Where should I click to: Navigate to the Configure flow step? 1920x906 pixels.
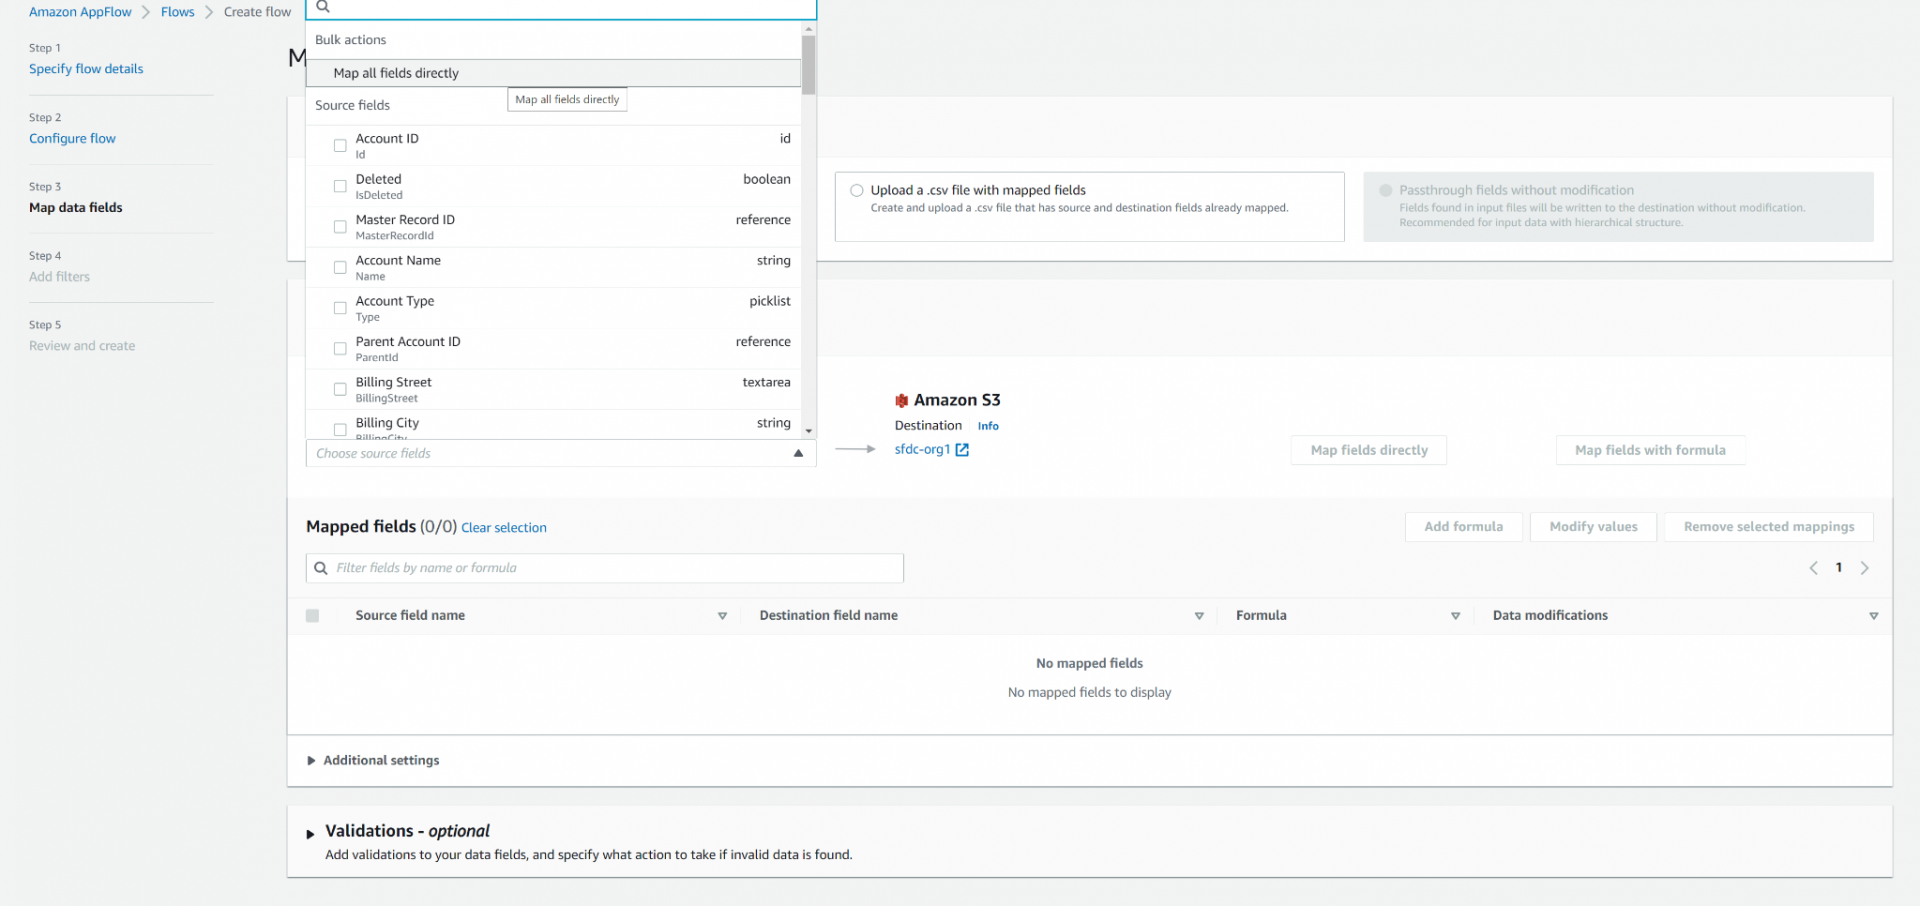click(x=72, y=138)
